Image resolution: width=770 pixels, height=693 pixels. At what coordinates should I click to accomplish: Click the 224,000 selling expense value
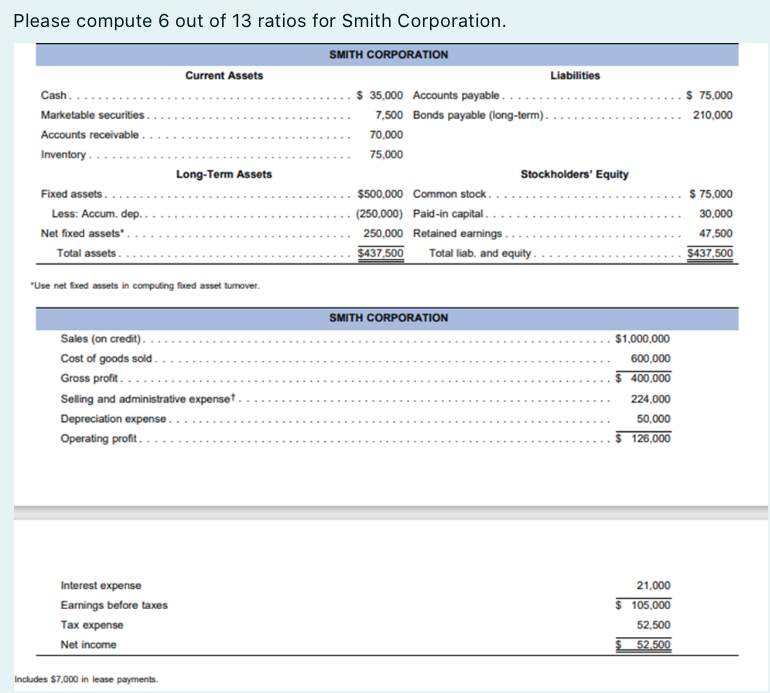pos(650,399)
